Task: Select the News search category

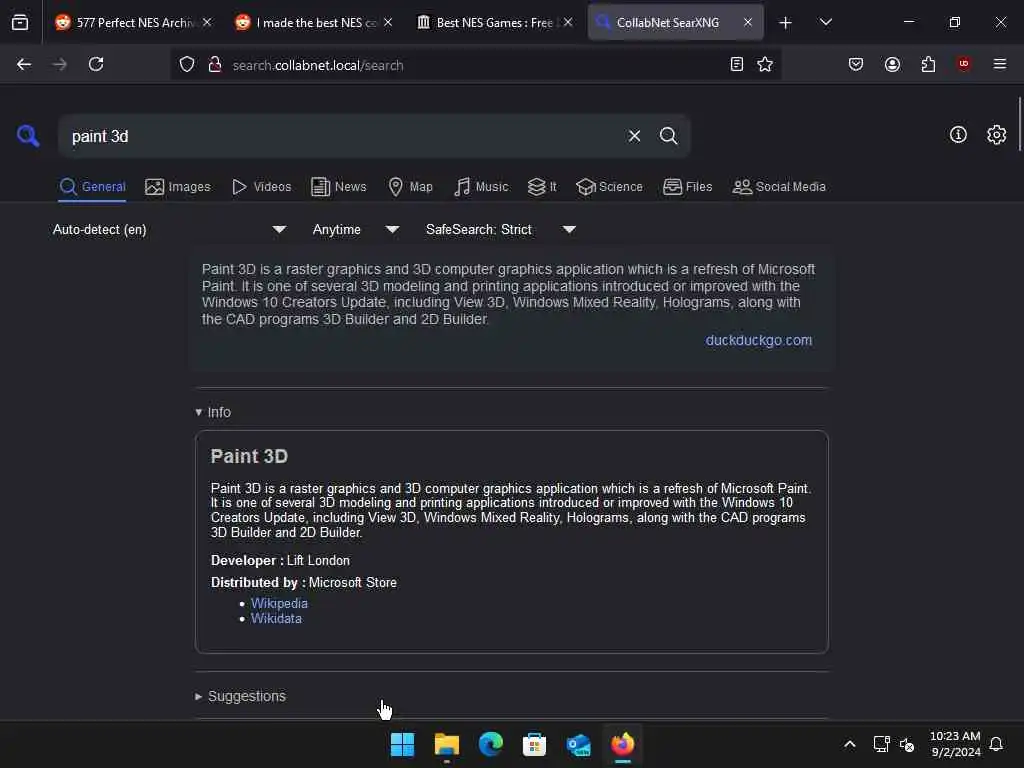Action: [x=338, y=187]
